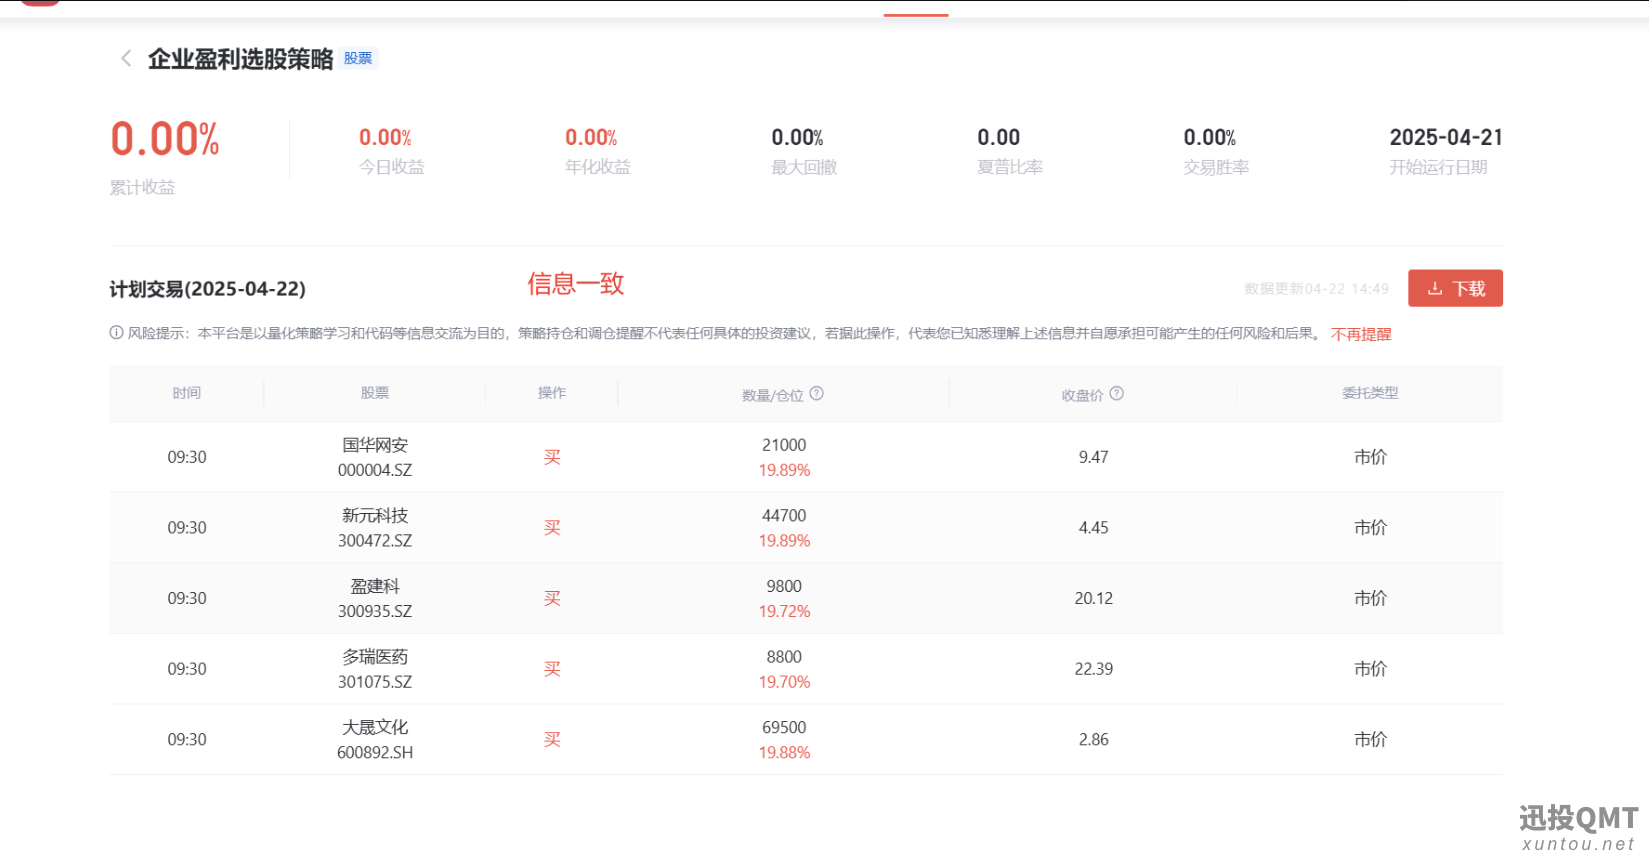The image size is (1649, 863).
Task: Click the 时间 column header
Action: (187, 393)
